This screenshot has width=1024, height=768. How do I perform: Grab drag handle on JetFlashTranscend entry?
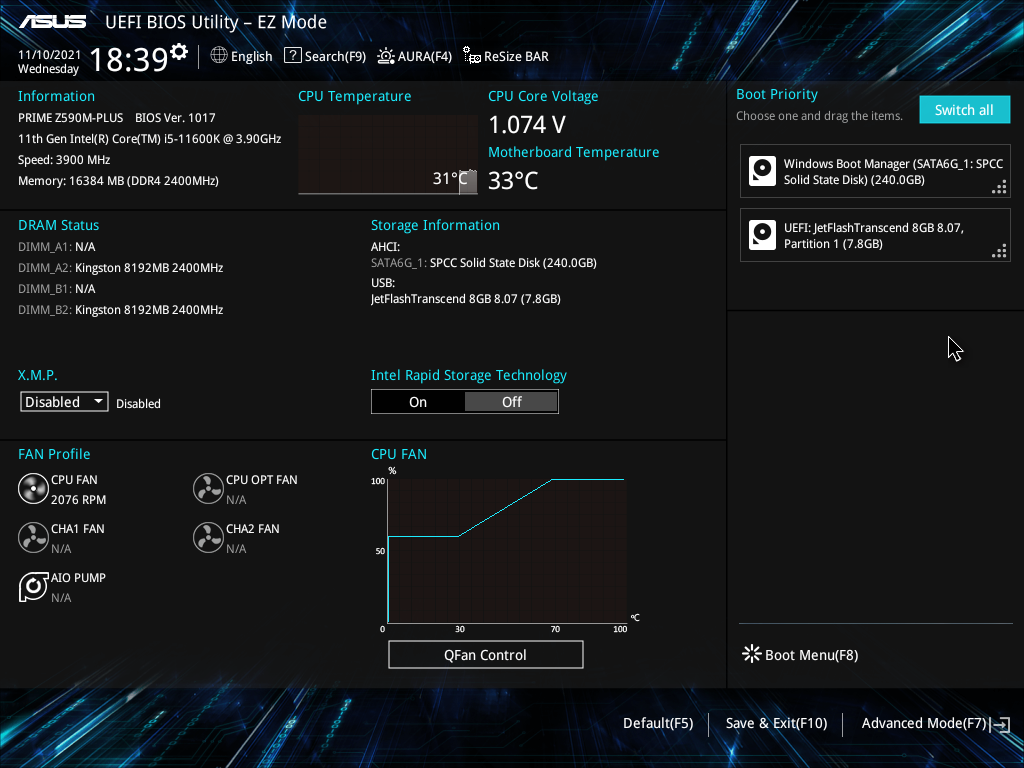pyautogui.click(x=999, y=251)
